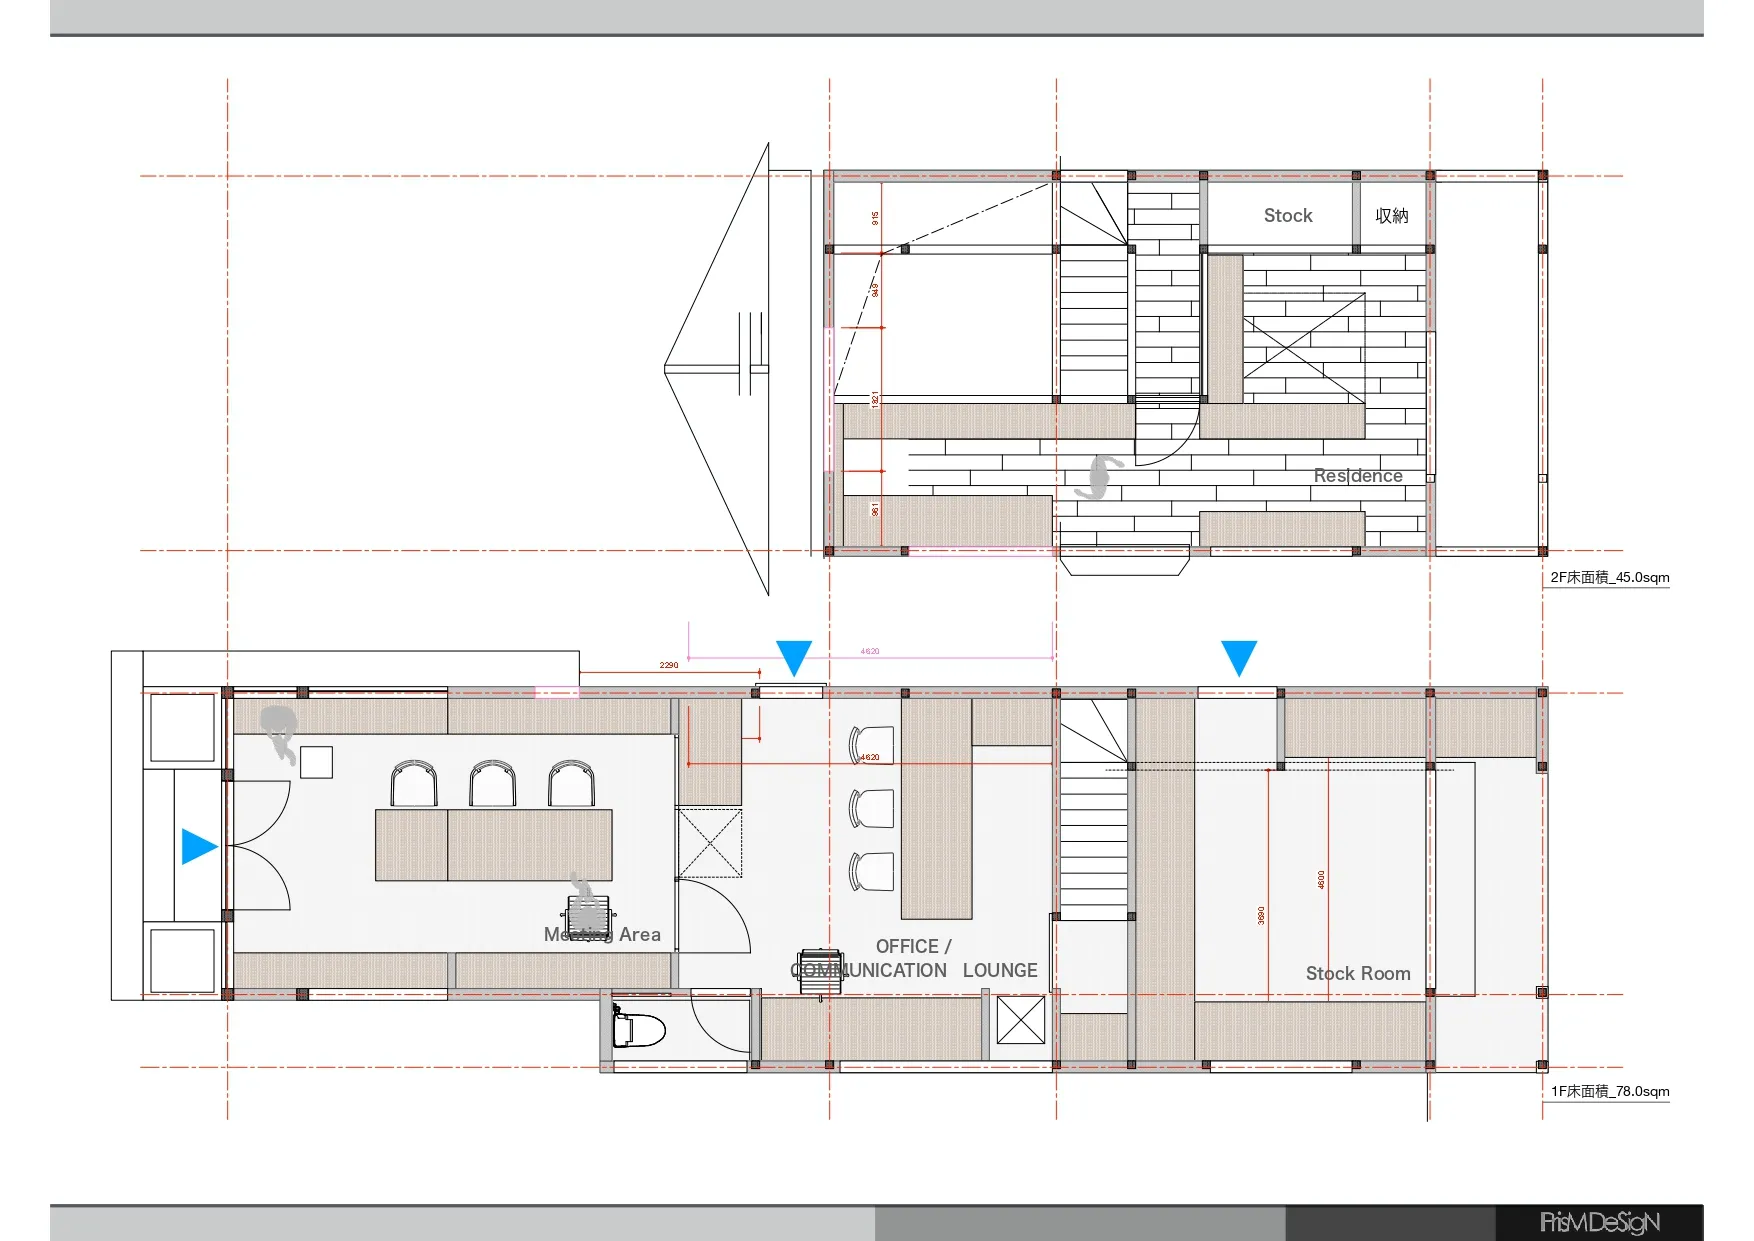Click the 1F床面積_78.0sqm area note
1754x1241 pixels.
[1609, 1091]
